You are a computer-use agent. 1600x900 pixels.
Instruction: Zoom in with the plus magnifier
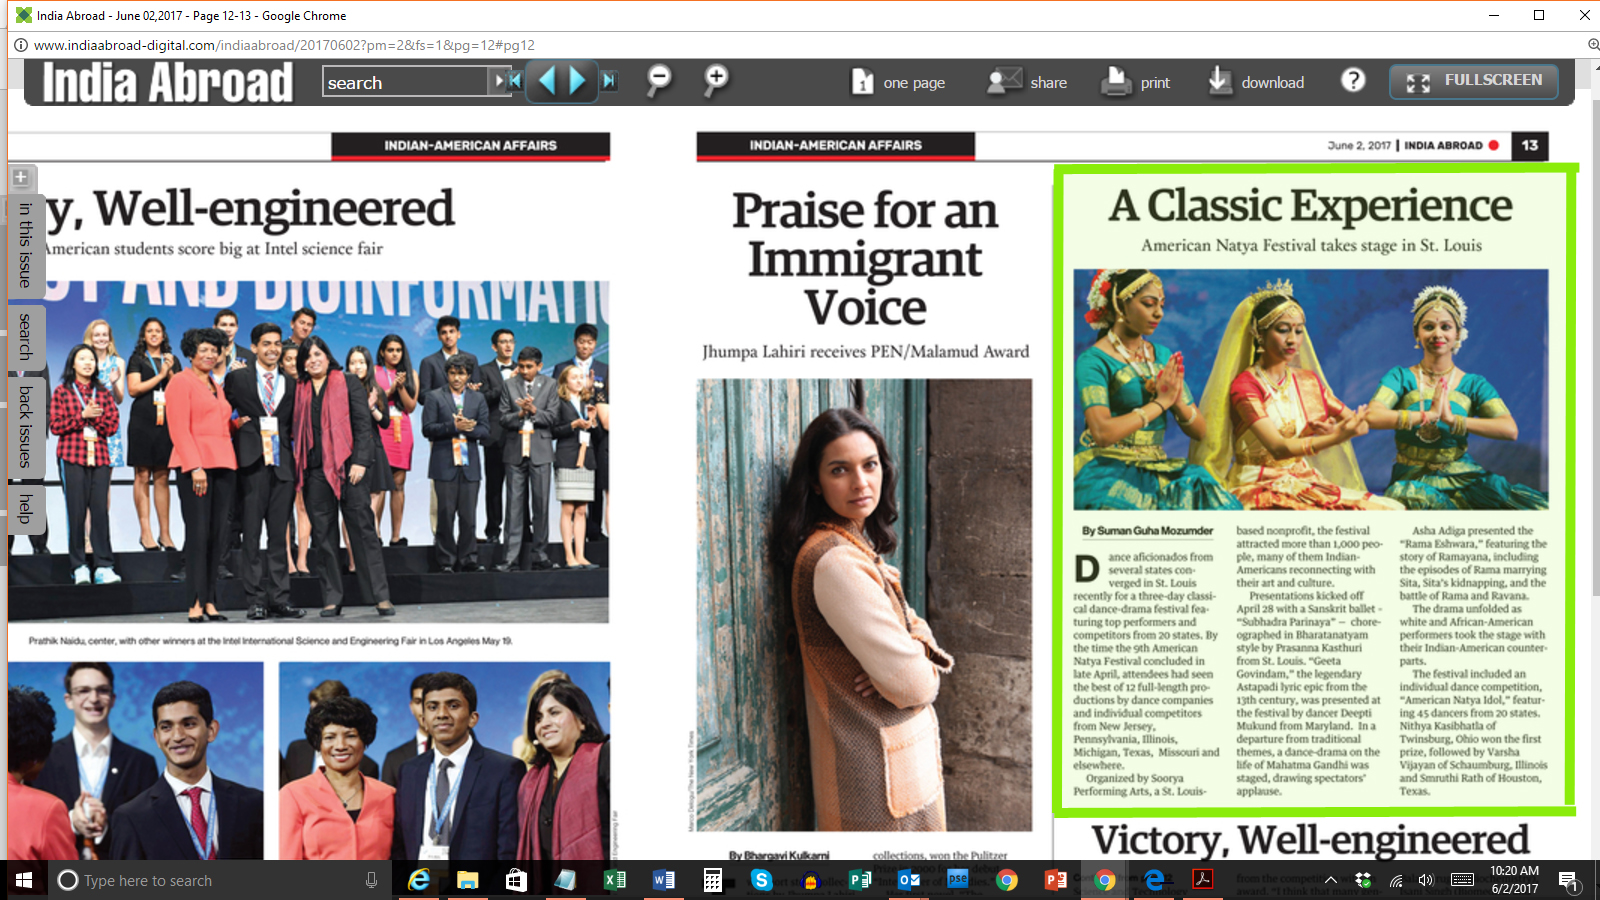(x=716, y=80)
